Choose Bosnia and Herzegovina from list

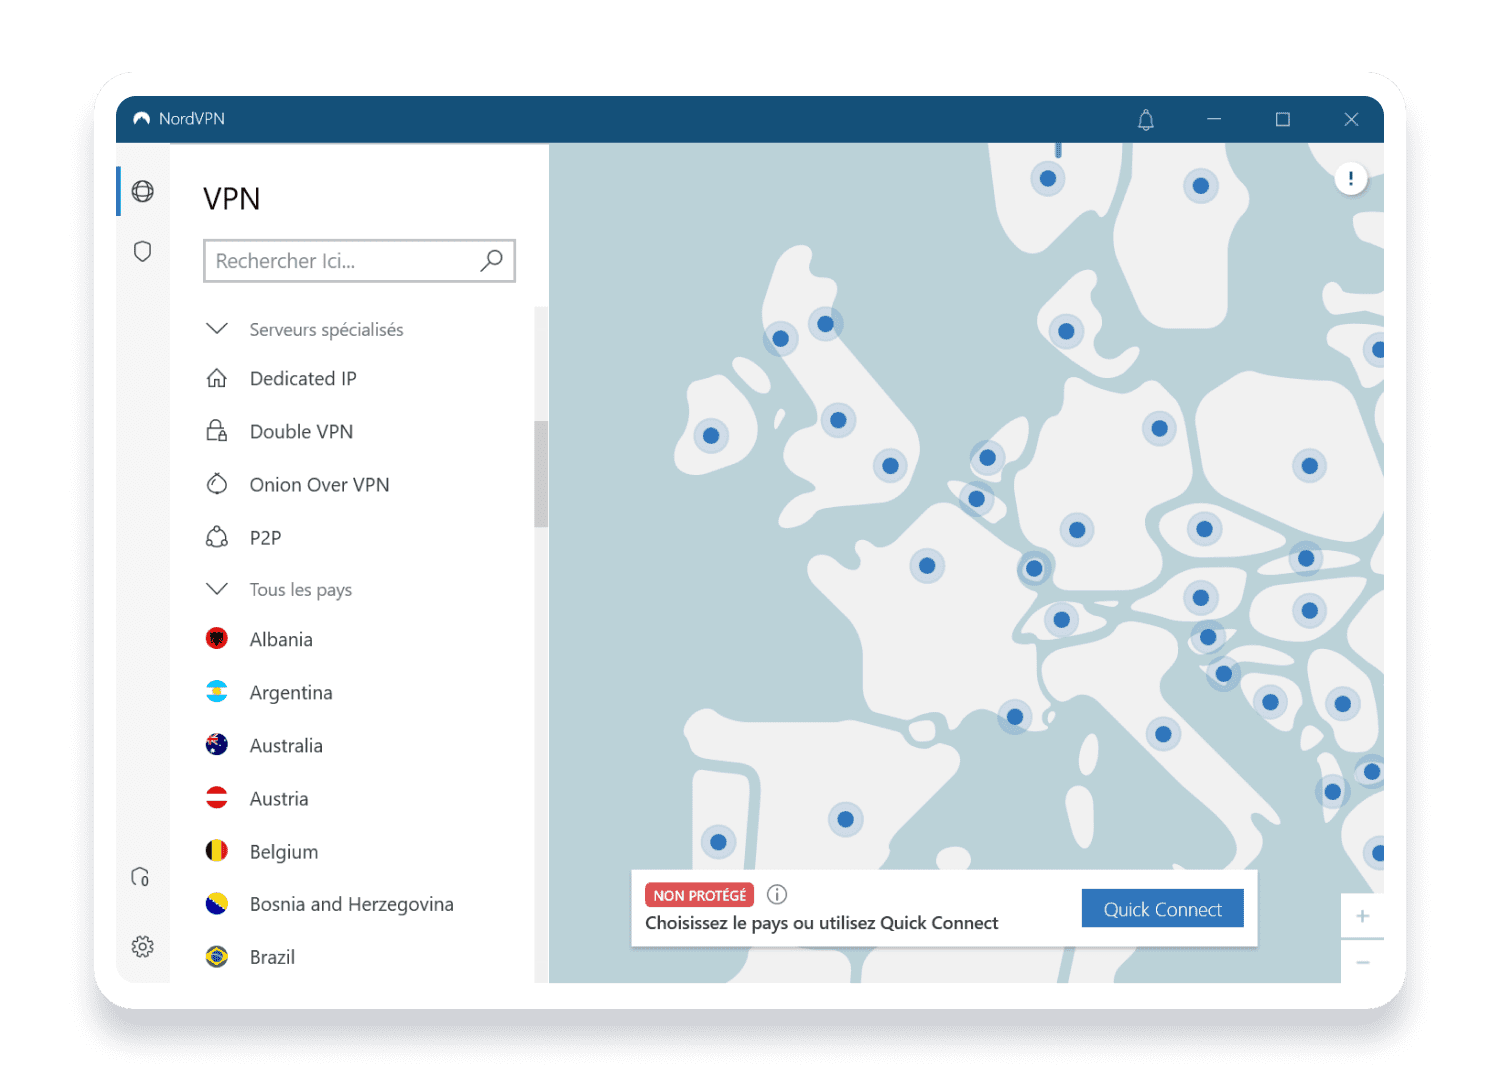352,904
